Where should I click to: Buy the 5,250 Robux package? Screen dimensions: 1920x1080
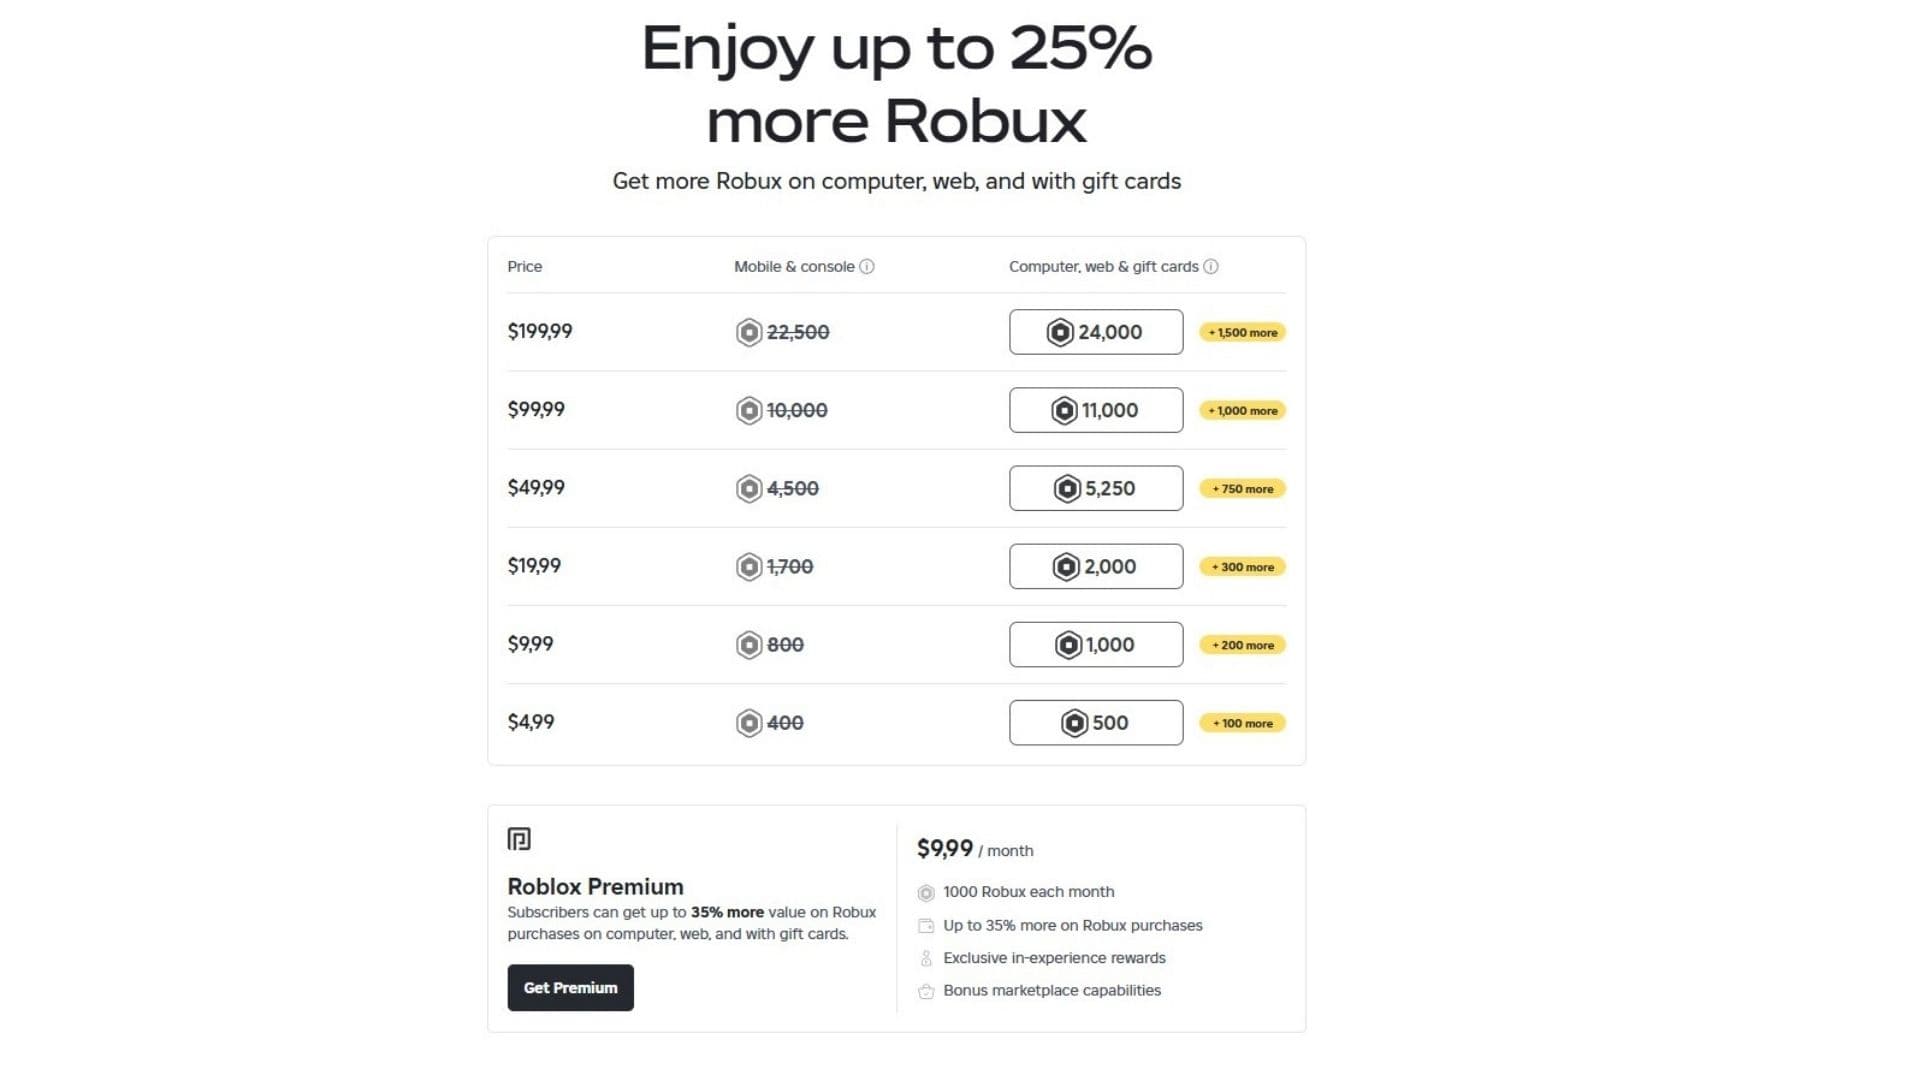click(1096, 488)
